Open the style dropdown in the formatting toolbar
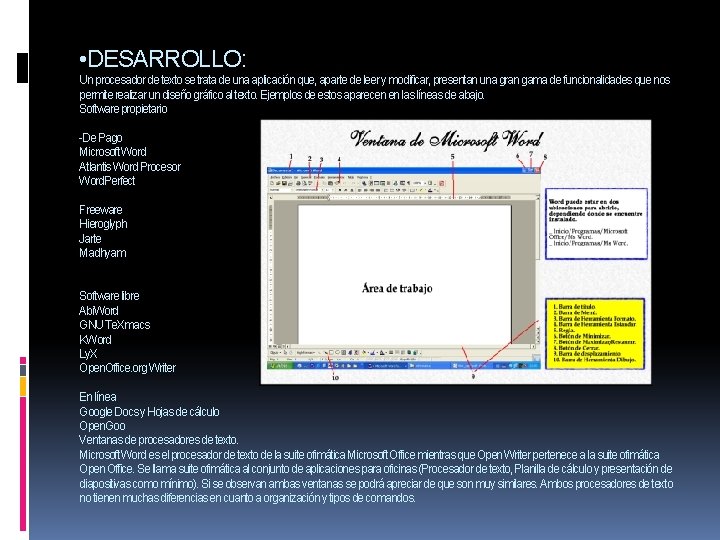 [x=281, y=190]
